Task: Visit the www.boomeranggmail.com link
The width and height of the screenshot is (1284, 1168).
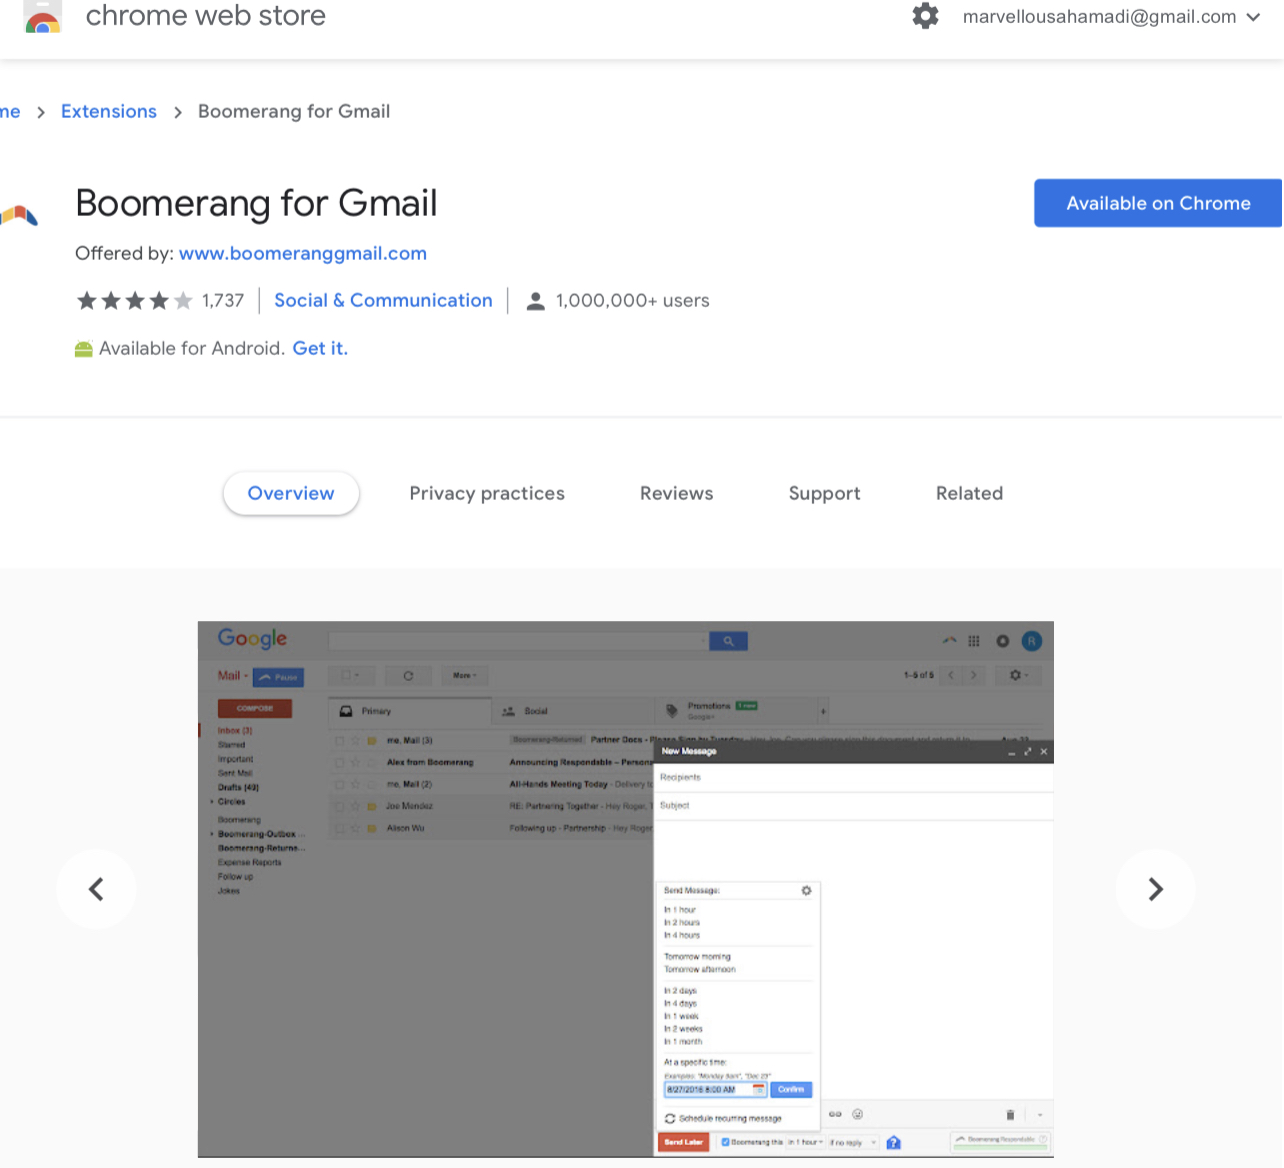Action: [302, 253]
